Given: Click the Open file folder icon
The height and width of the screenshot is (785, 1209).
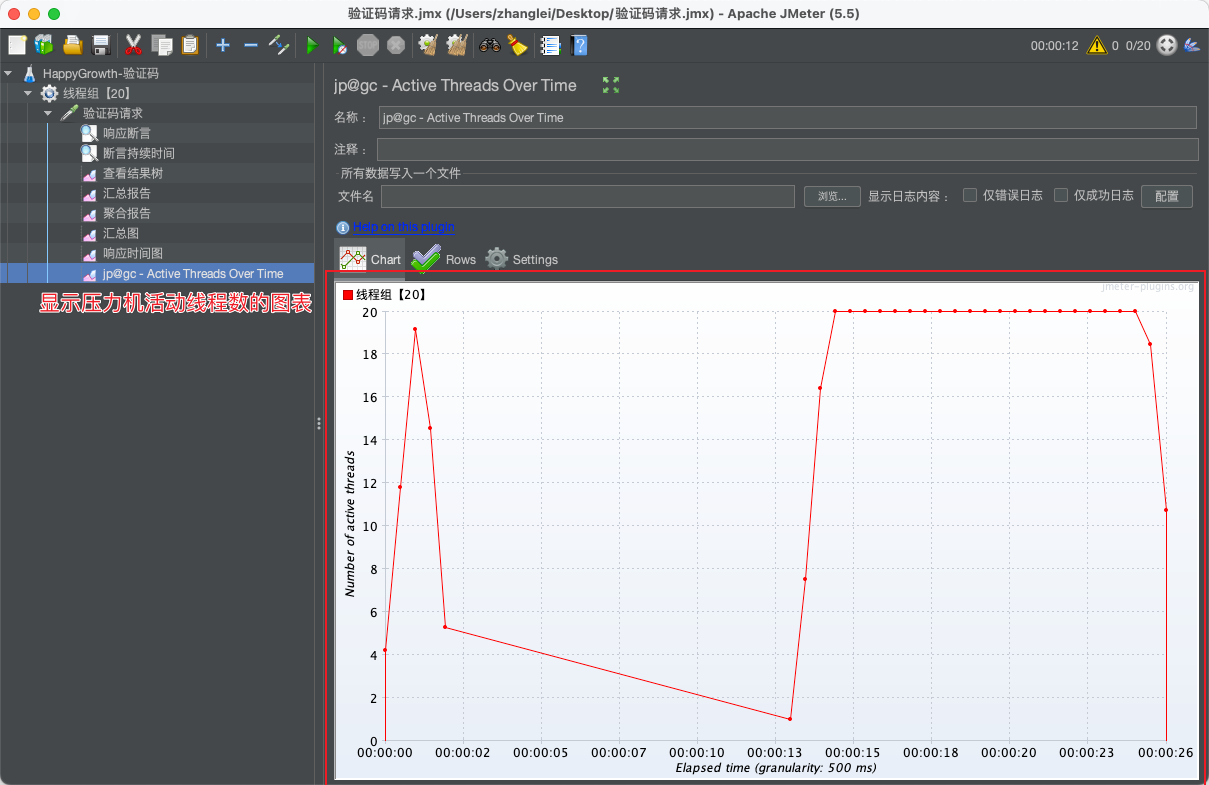Looking at the screenshot, I should coord(73,45).
